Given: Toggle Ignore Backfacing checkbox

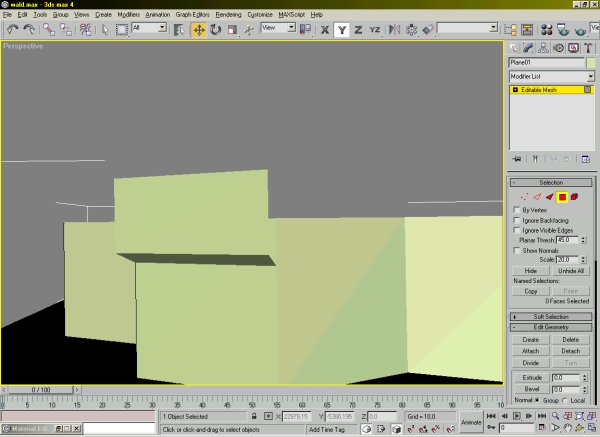Looking at the screenshot, I should point(516,220).
